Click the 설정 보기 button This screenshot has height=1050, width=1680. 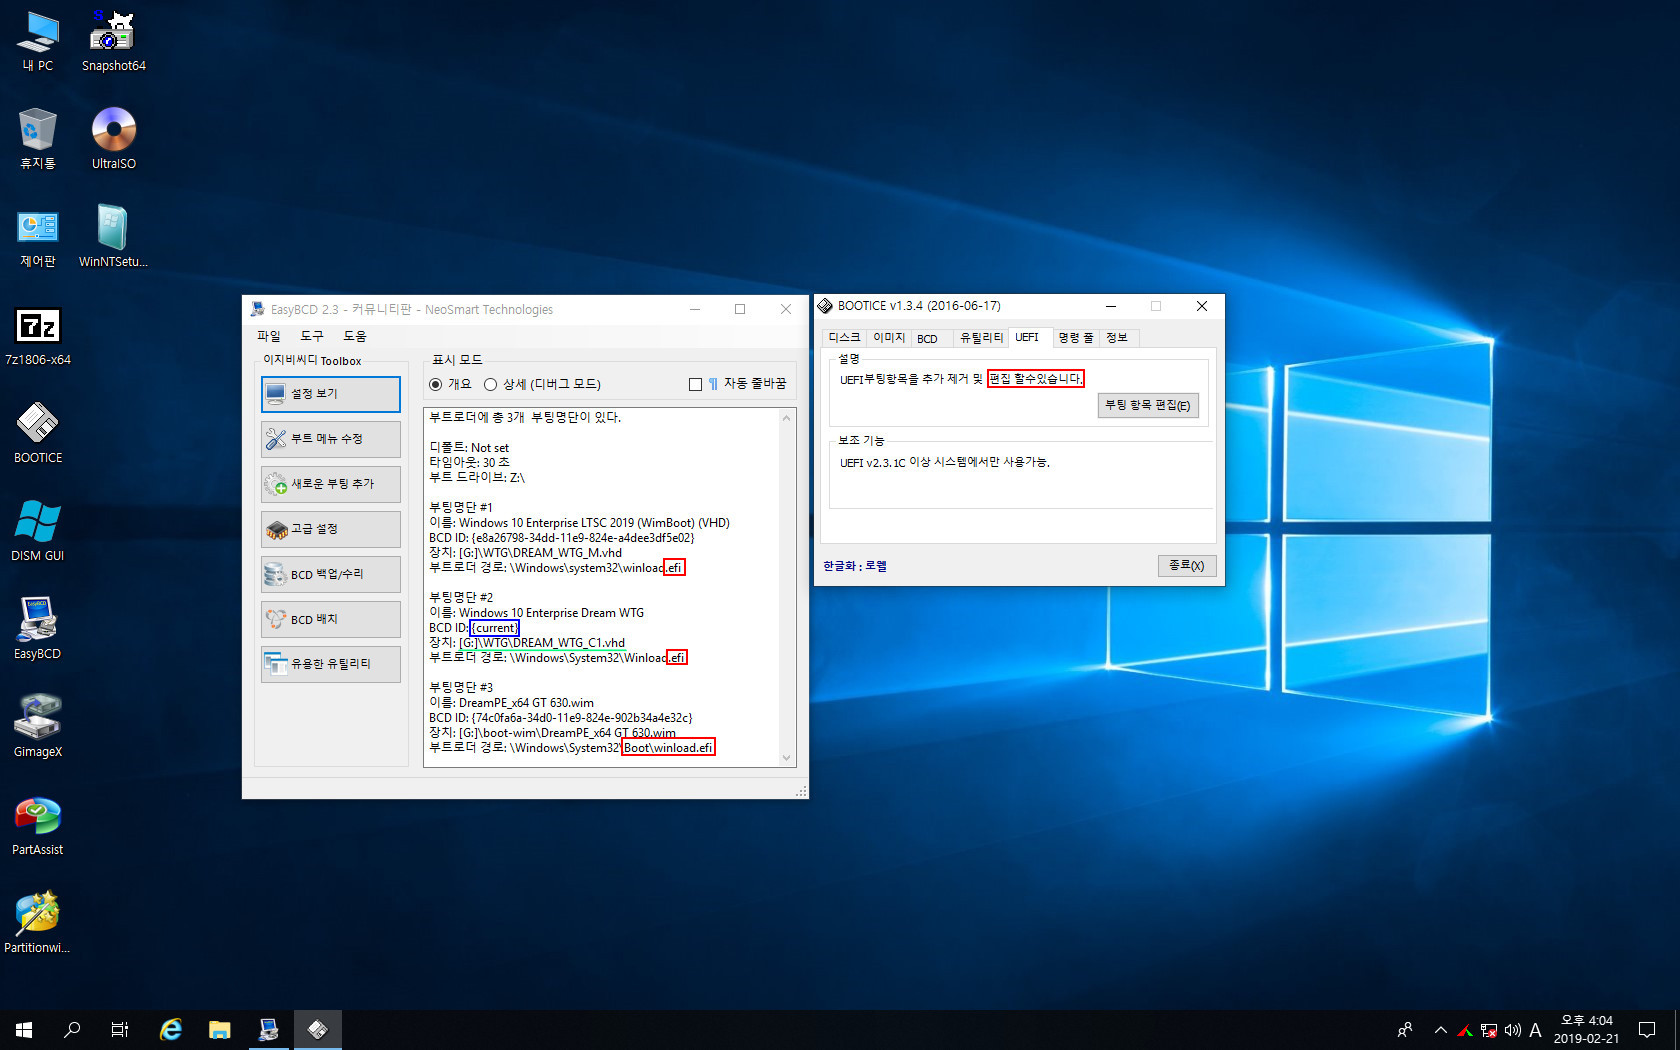(x=331, y=394)
